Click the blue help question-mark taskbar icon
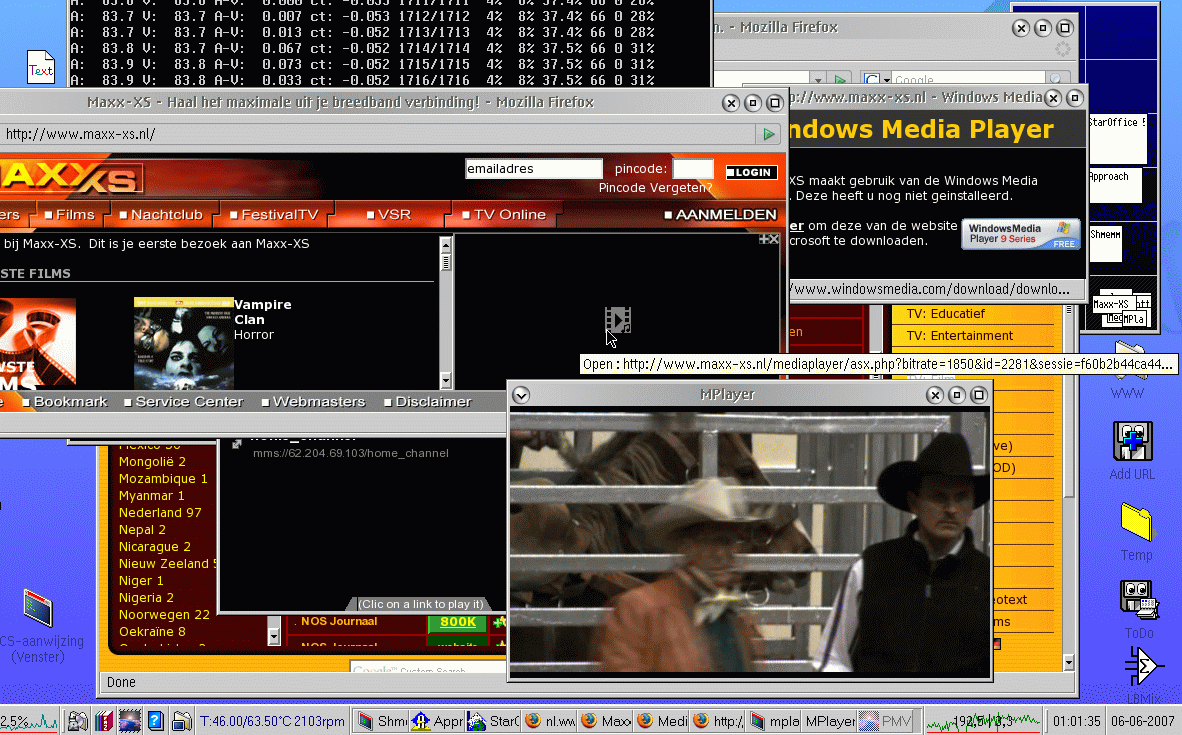The image size is (1182, 735). [x=155, y=721]
